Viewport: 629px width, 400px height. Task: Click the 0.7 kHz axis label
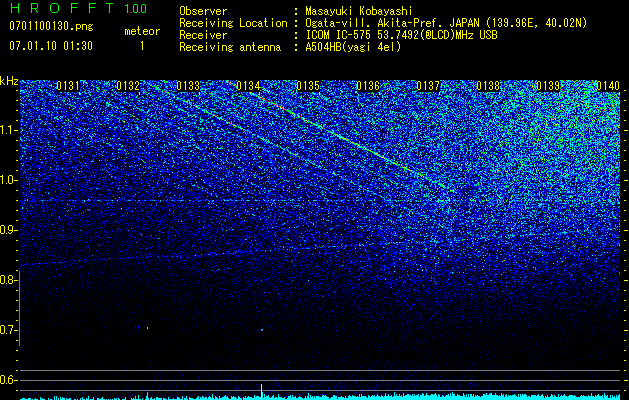(x=8, y=330)
